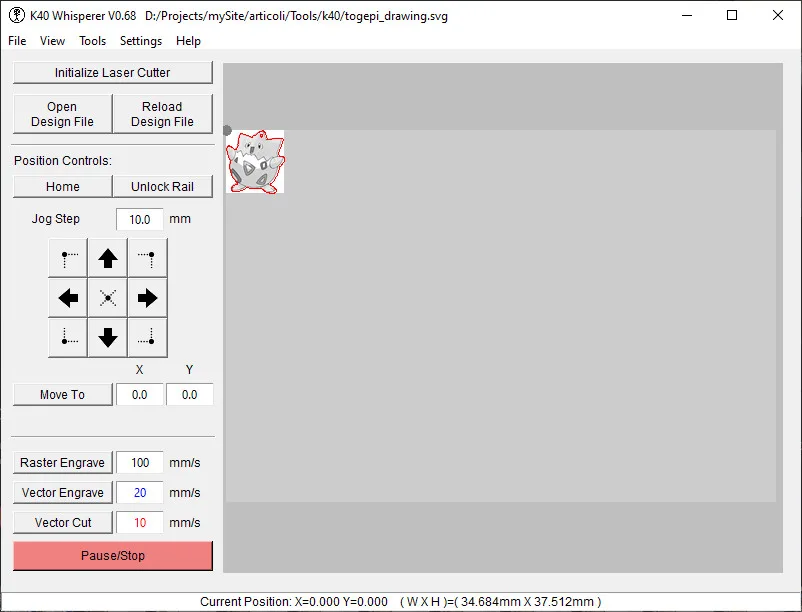802x612 pixels.
Task: Move laser to center position icon
Action: tap(108, 298)
